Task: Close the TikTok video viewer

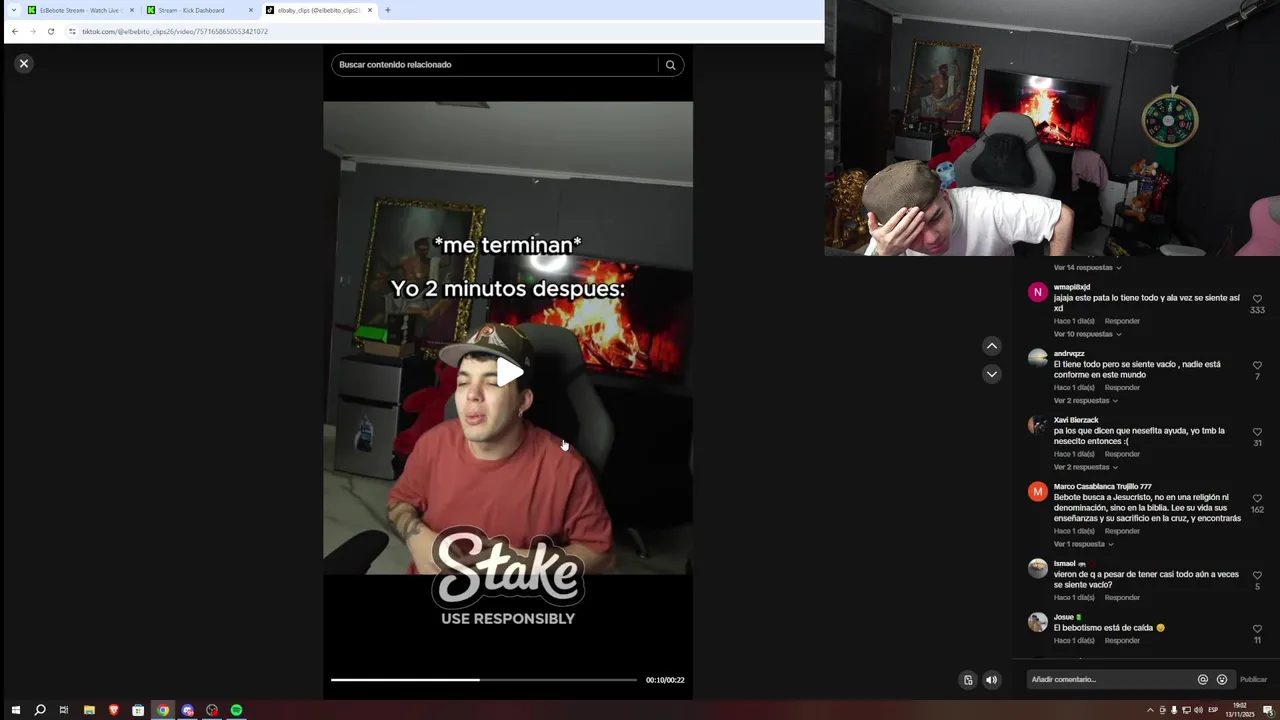Action: [x=24, y=63]
